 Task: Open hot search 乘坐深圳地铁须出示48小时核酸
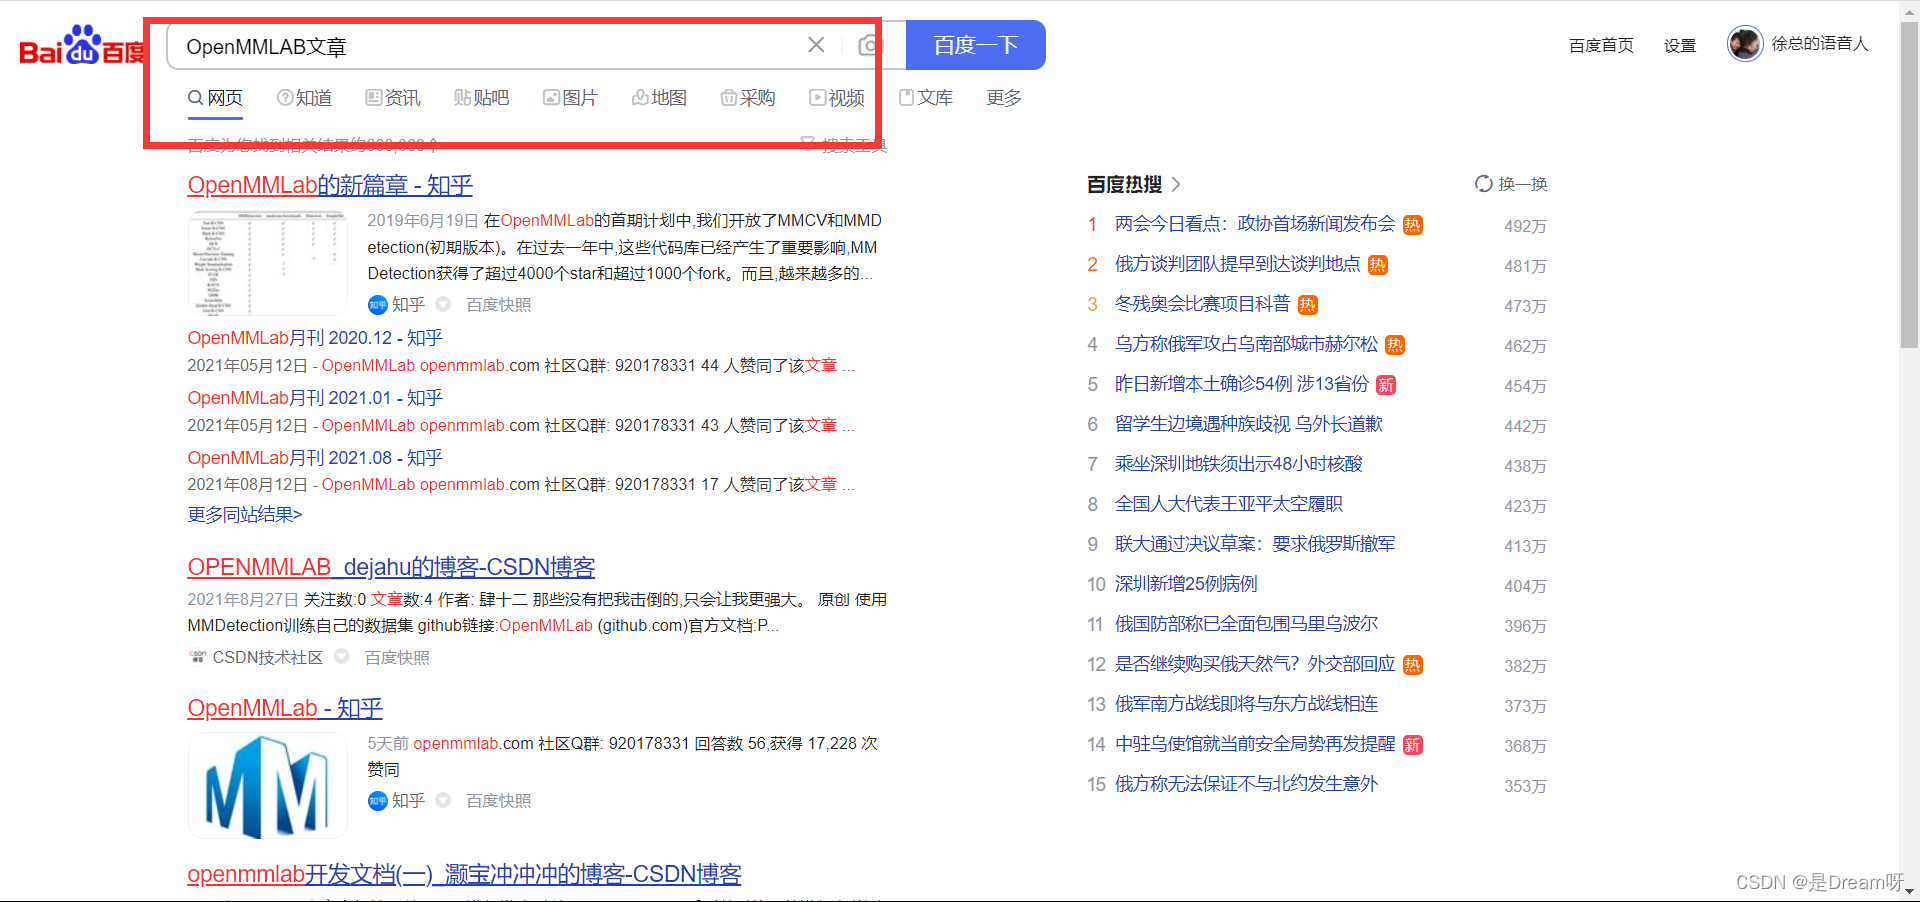point(1239,464)
